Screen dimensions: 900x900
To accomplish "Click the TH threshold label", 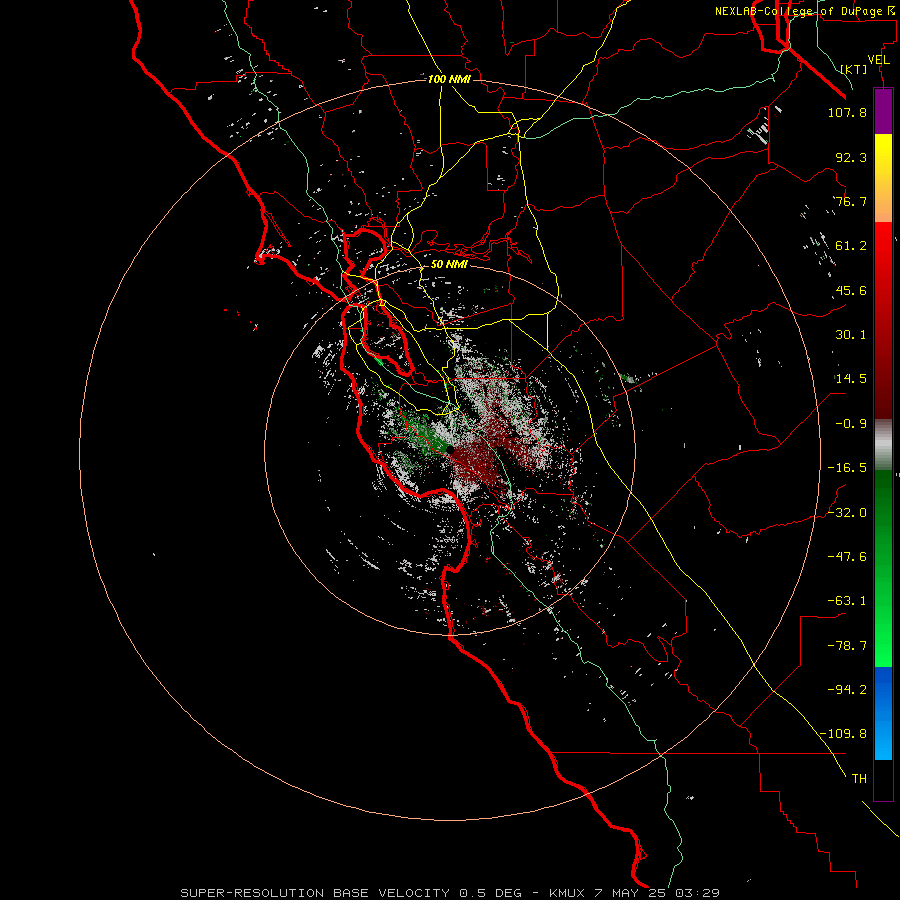I will (859, 779).
